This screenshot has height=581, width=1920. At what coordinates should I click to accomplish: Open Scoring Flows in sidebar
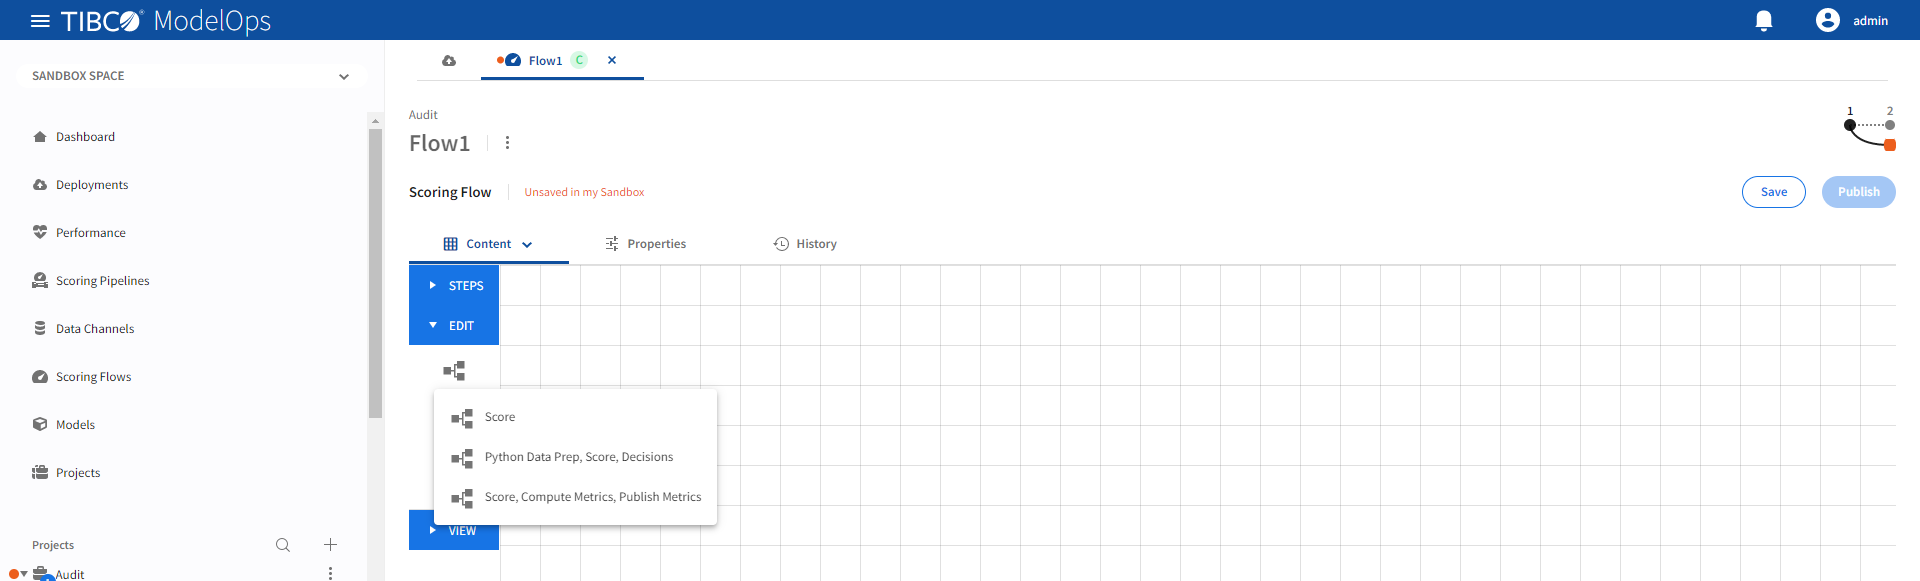[x=94, y=377]
